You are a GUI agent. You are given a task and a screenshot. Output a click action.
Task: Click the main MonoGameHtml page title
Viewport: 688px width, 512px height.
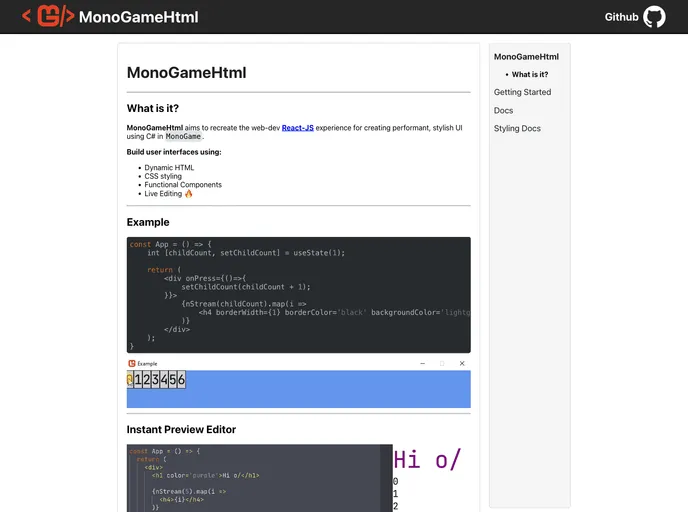tap(186, 73)
